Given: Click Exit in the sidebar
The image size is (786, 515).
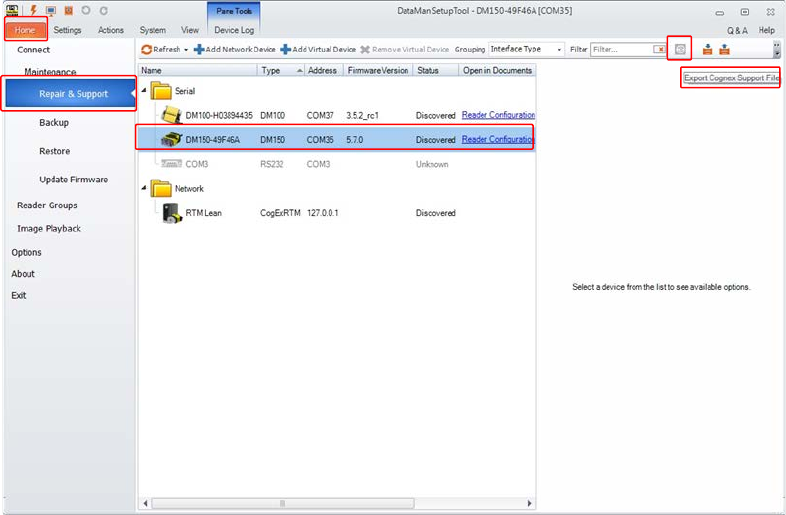Looking at the screenshot, I should (19, 295).
